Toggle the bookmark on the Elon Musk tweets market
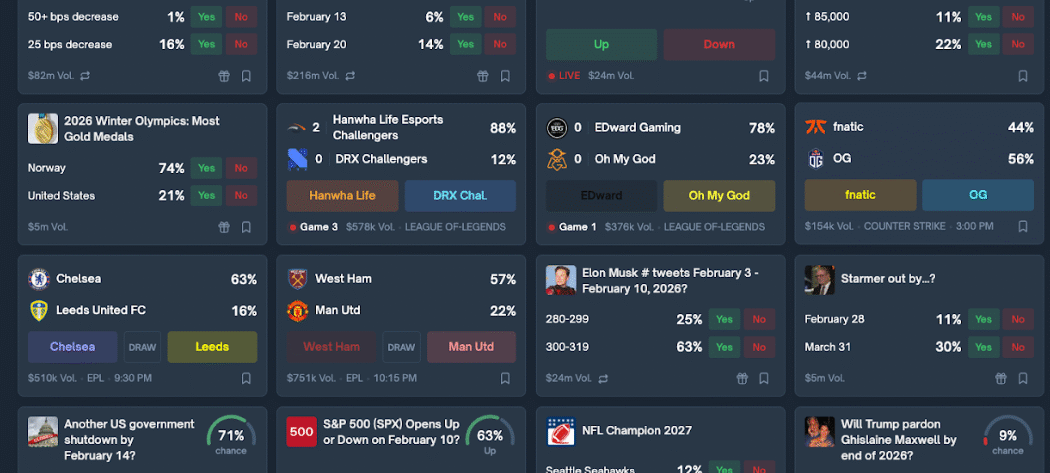The height and width of the screenshot is (473, 1050). click(x=764, y=379)
